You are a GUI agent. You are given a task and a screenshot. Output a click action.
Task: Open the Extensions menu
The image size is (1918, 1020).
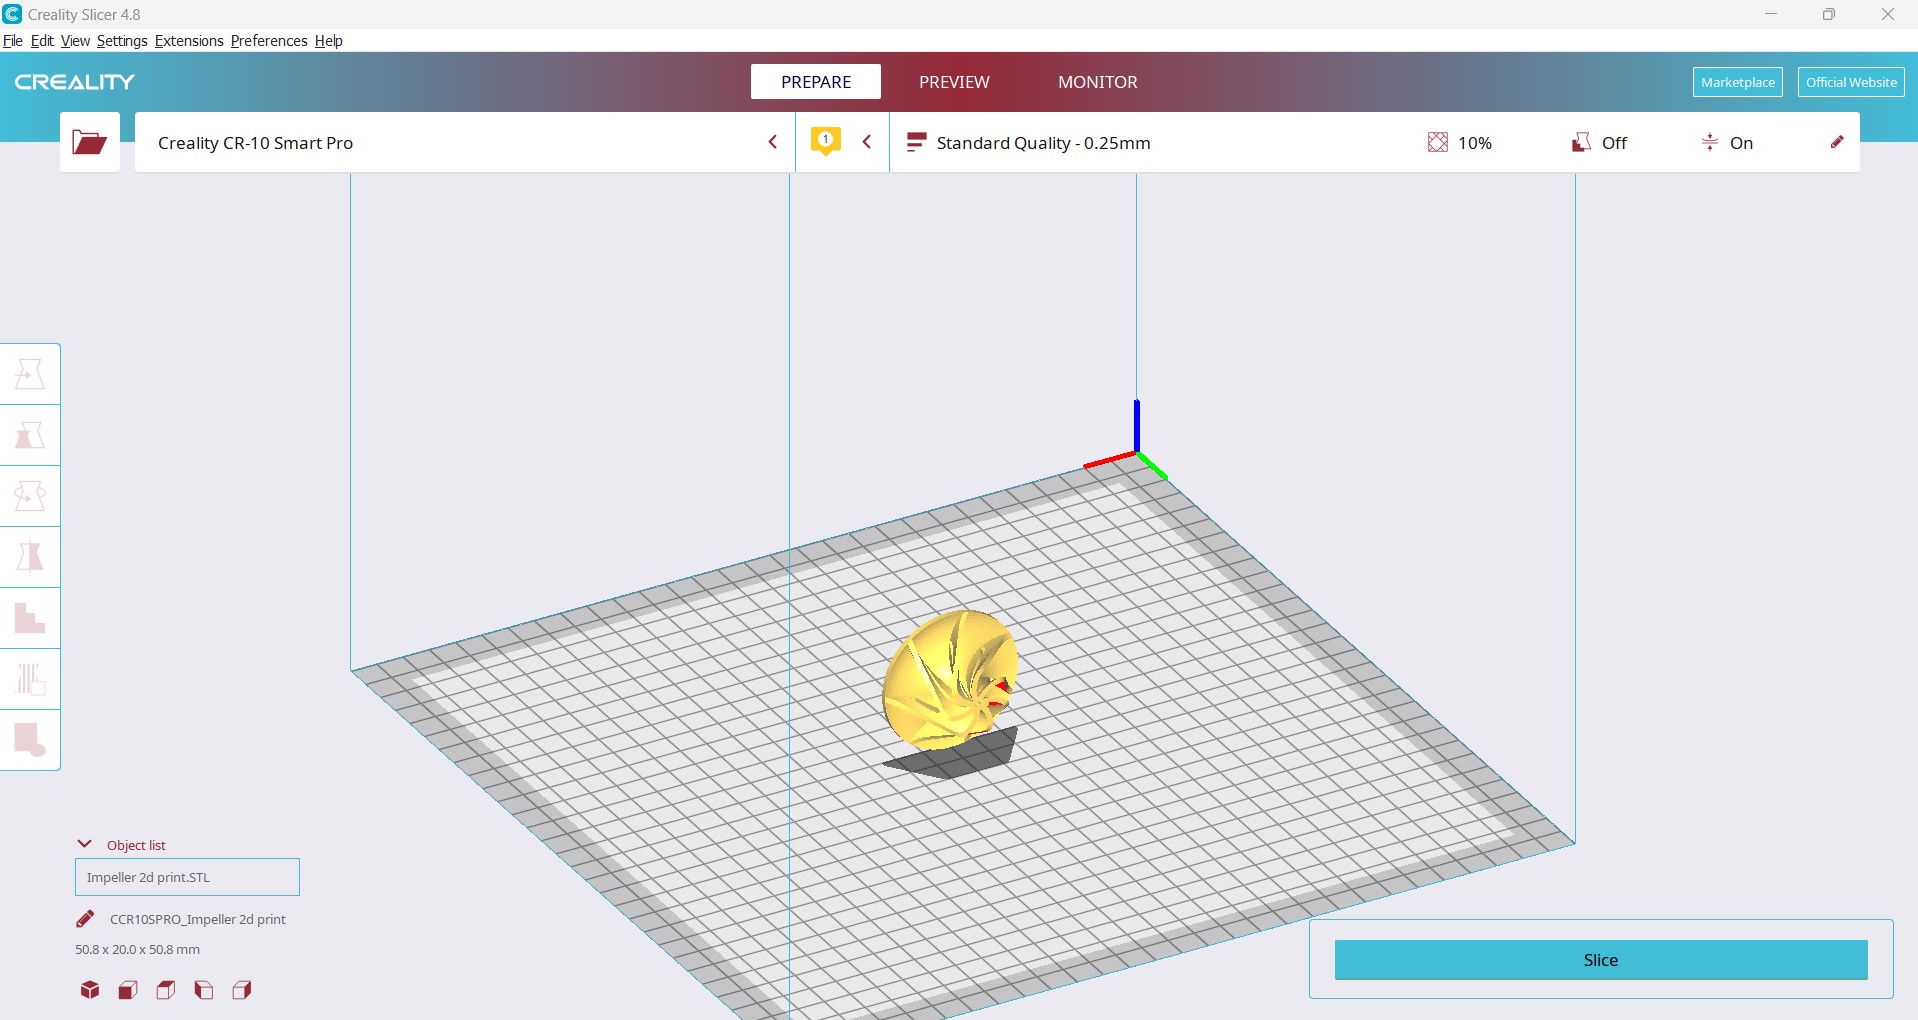click(x=189, y=41)
